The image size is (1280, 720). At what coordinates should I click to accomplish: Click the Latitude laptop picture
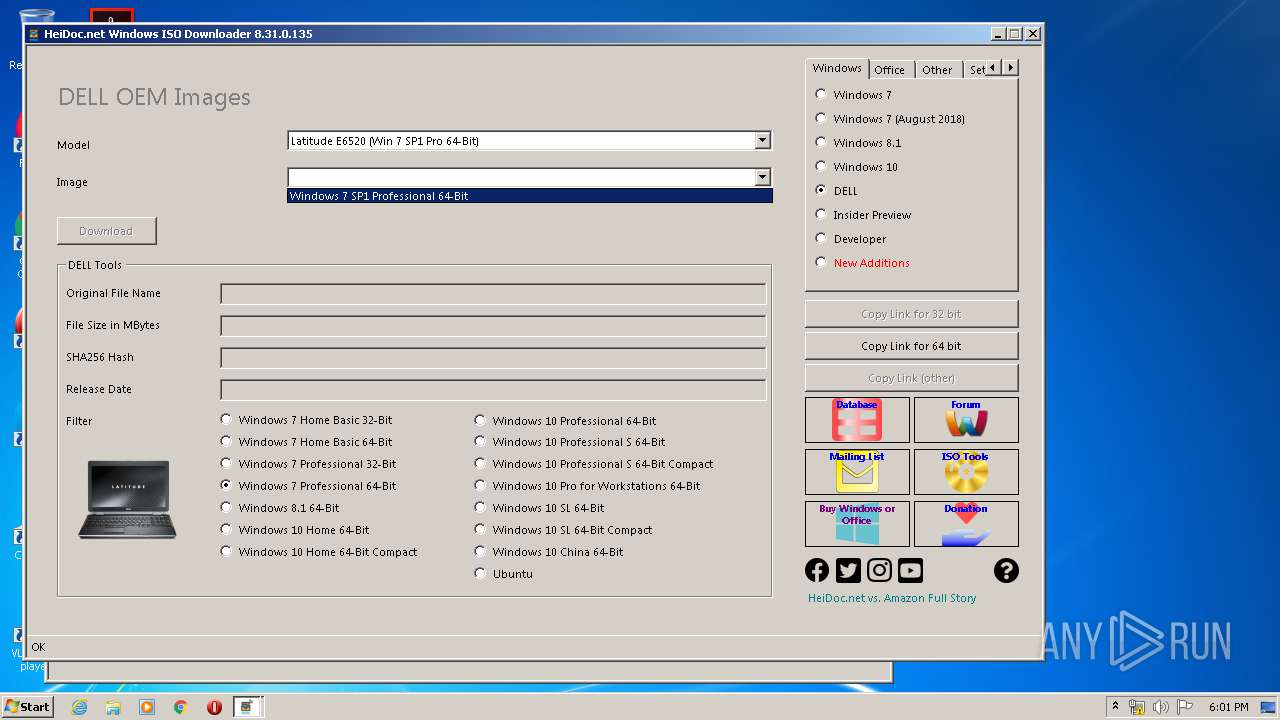coord(127,499)
